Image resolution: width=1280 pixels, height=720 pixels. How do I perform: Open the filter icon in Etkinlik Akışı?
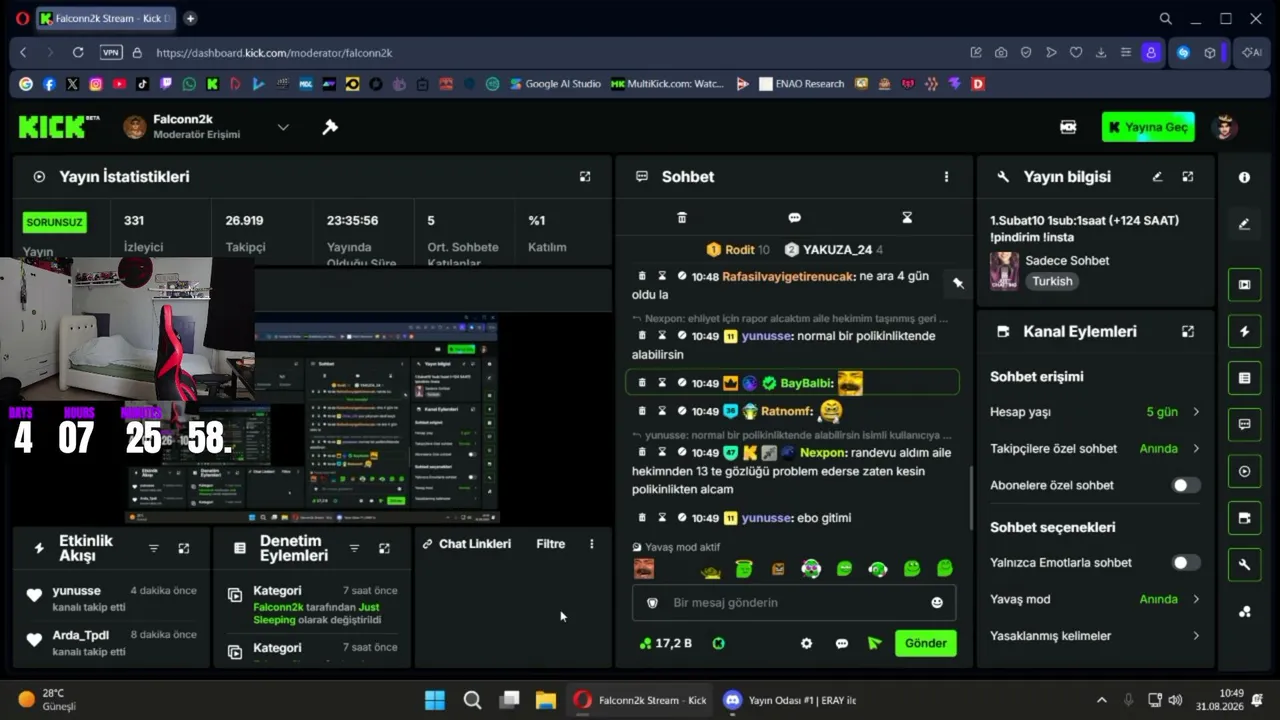(x=154, y=548)
